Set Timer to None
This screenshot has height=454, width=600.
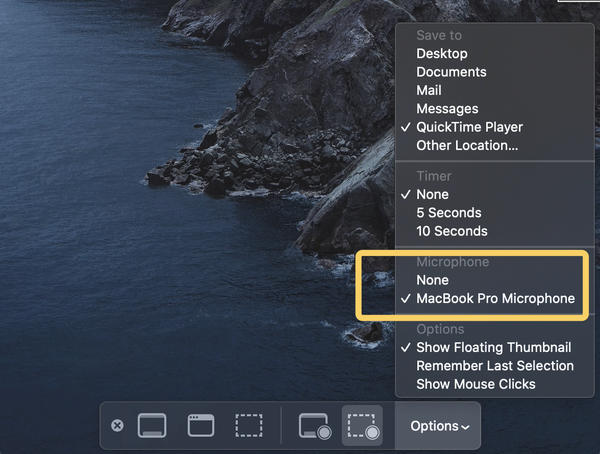click(495, 194)
